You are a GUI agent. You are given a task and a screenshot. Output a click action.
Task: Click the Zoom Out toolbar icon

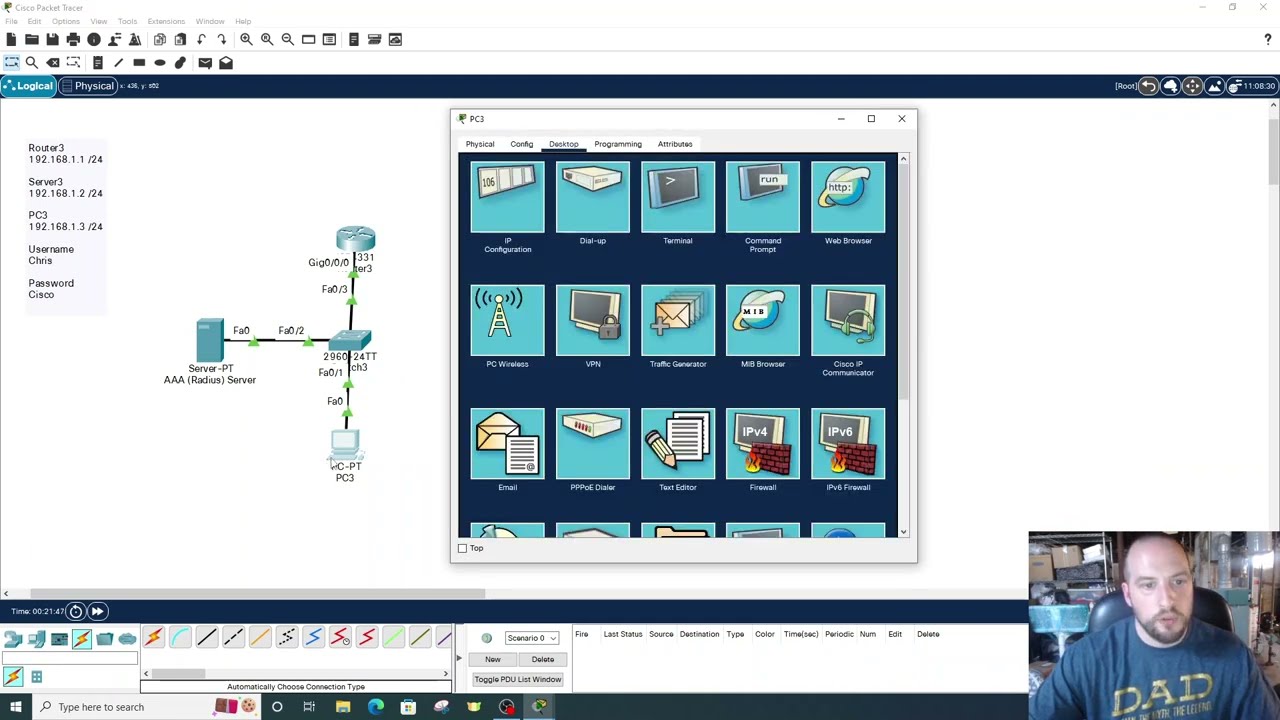tap(288, 39)
